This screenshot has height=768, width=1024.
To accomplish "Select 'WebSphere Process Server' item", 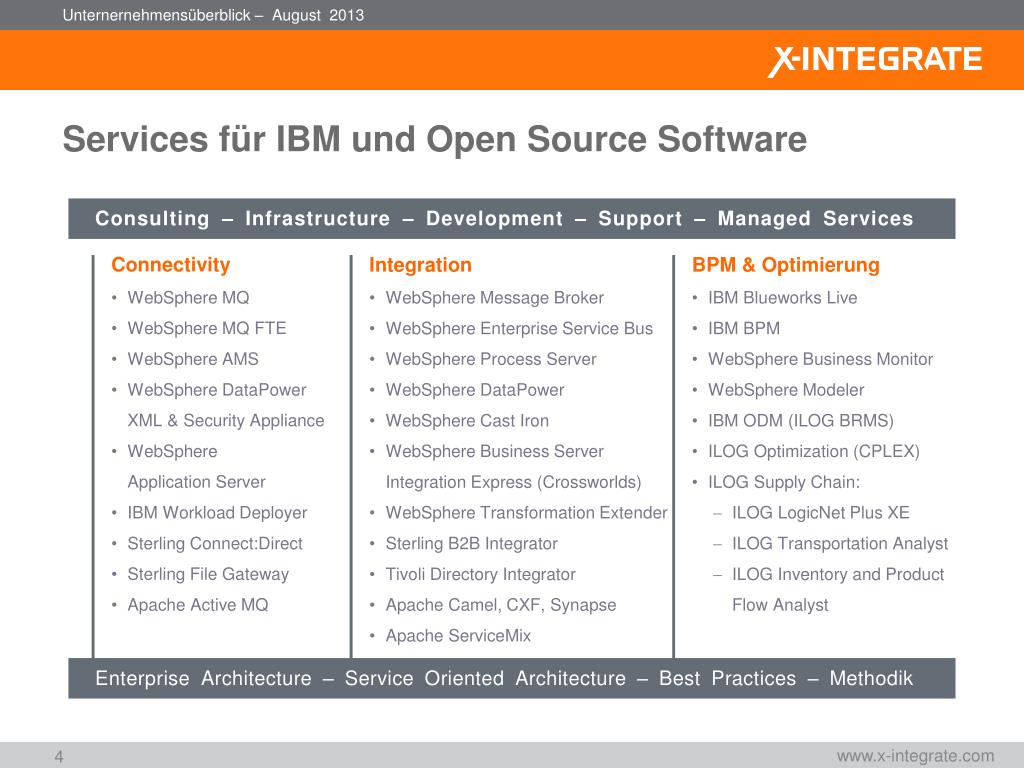I will [x=490, y=359].
